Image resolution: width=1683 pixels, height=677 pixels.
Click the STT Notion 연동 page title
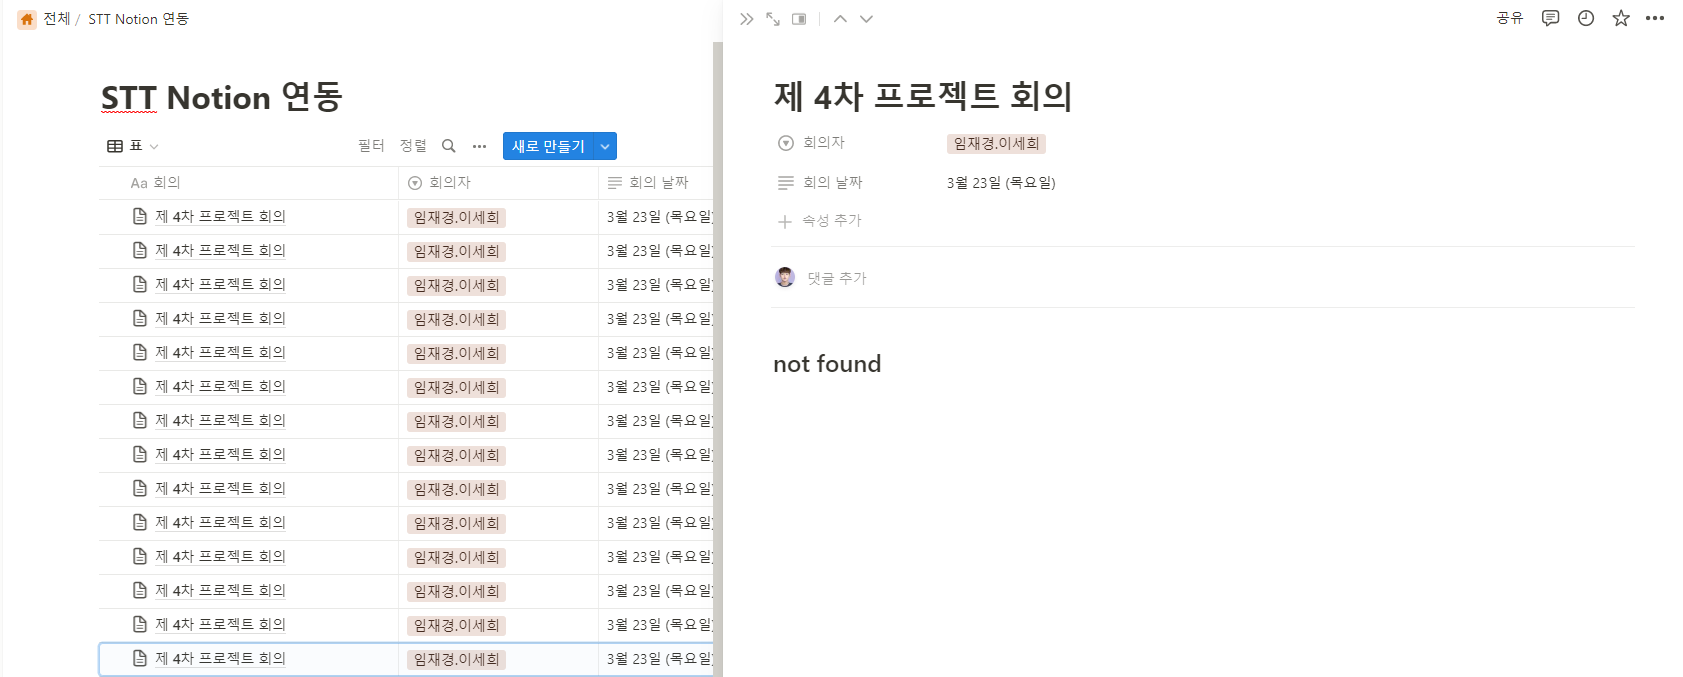pyautogui.click(x=222, y=97)
